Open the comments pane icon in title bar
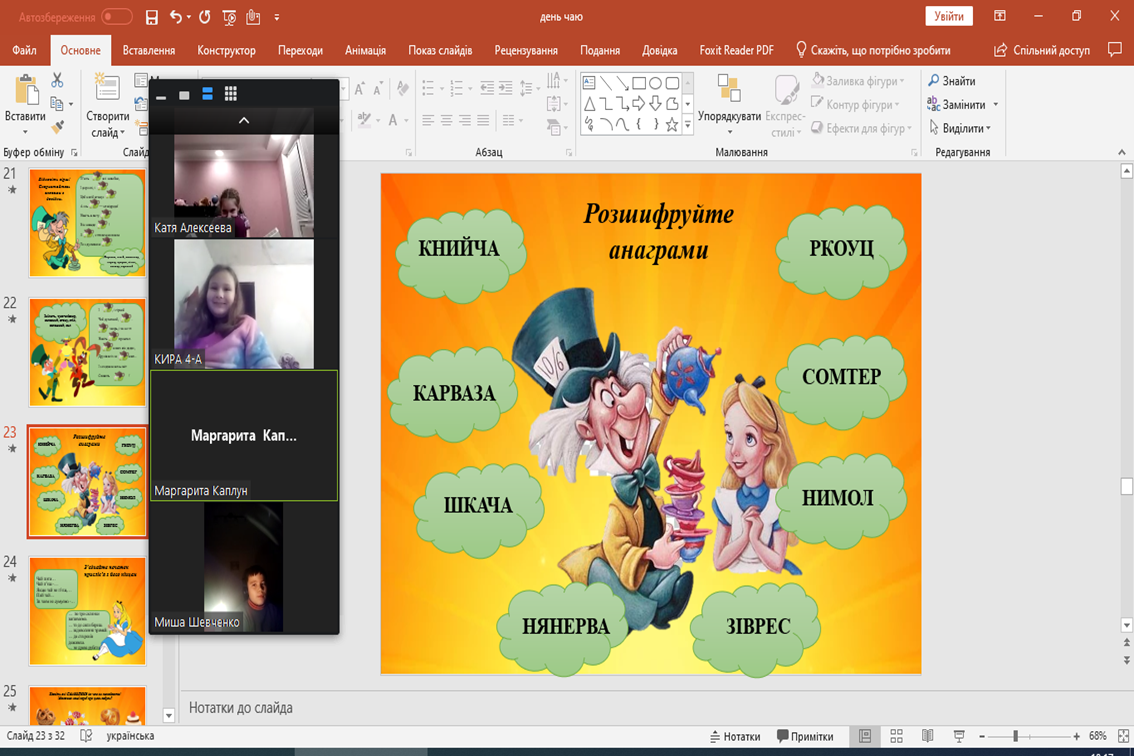The image size is (1134, 756). coord(1114,49)
